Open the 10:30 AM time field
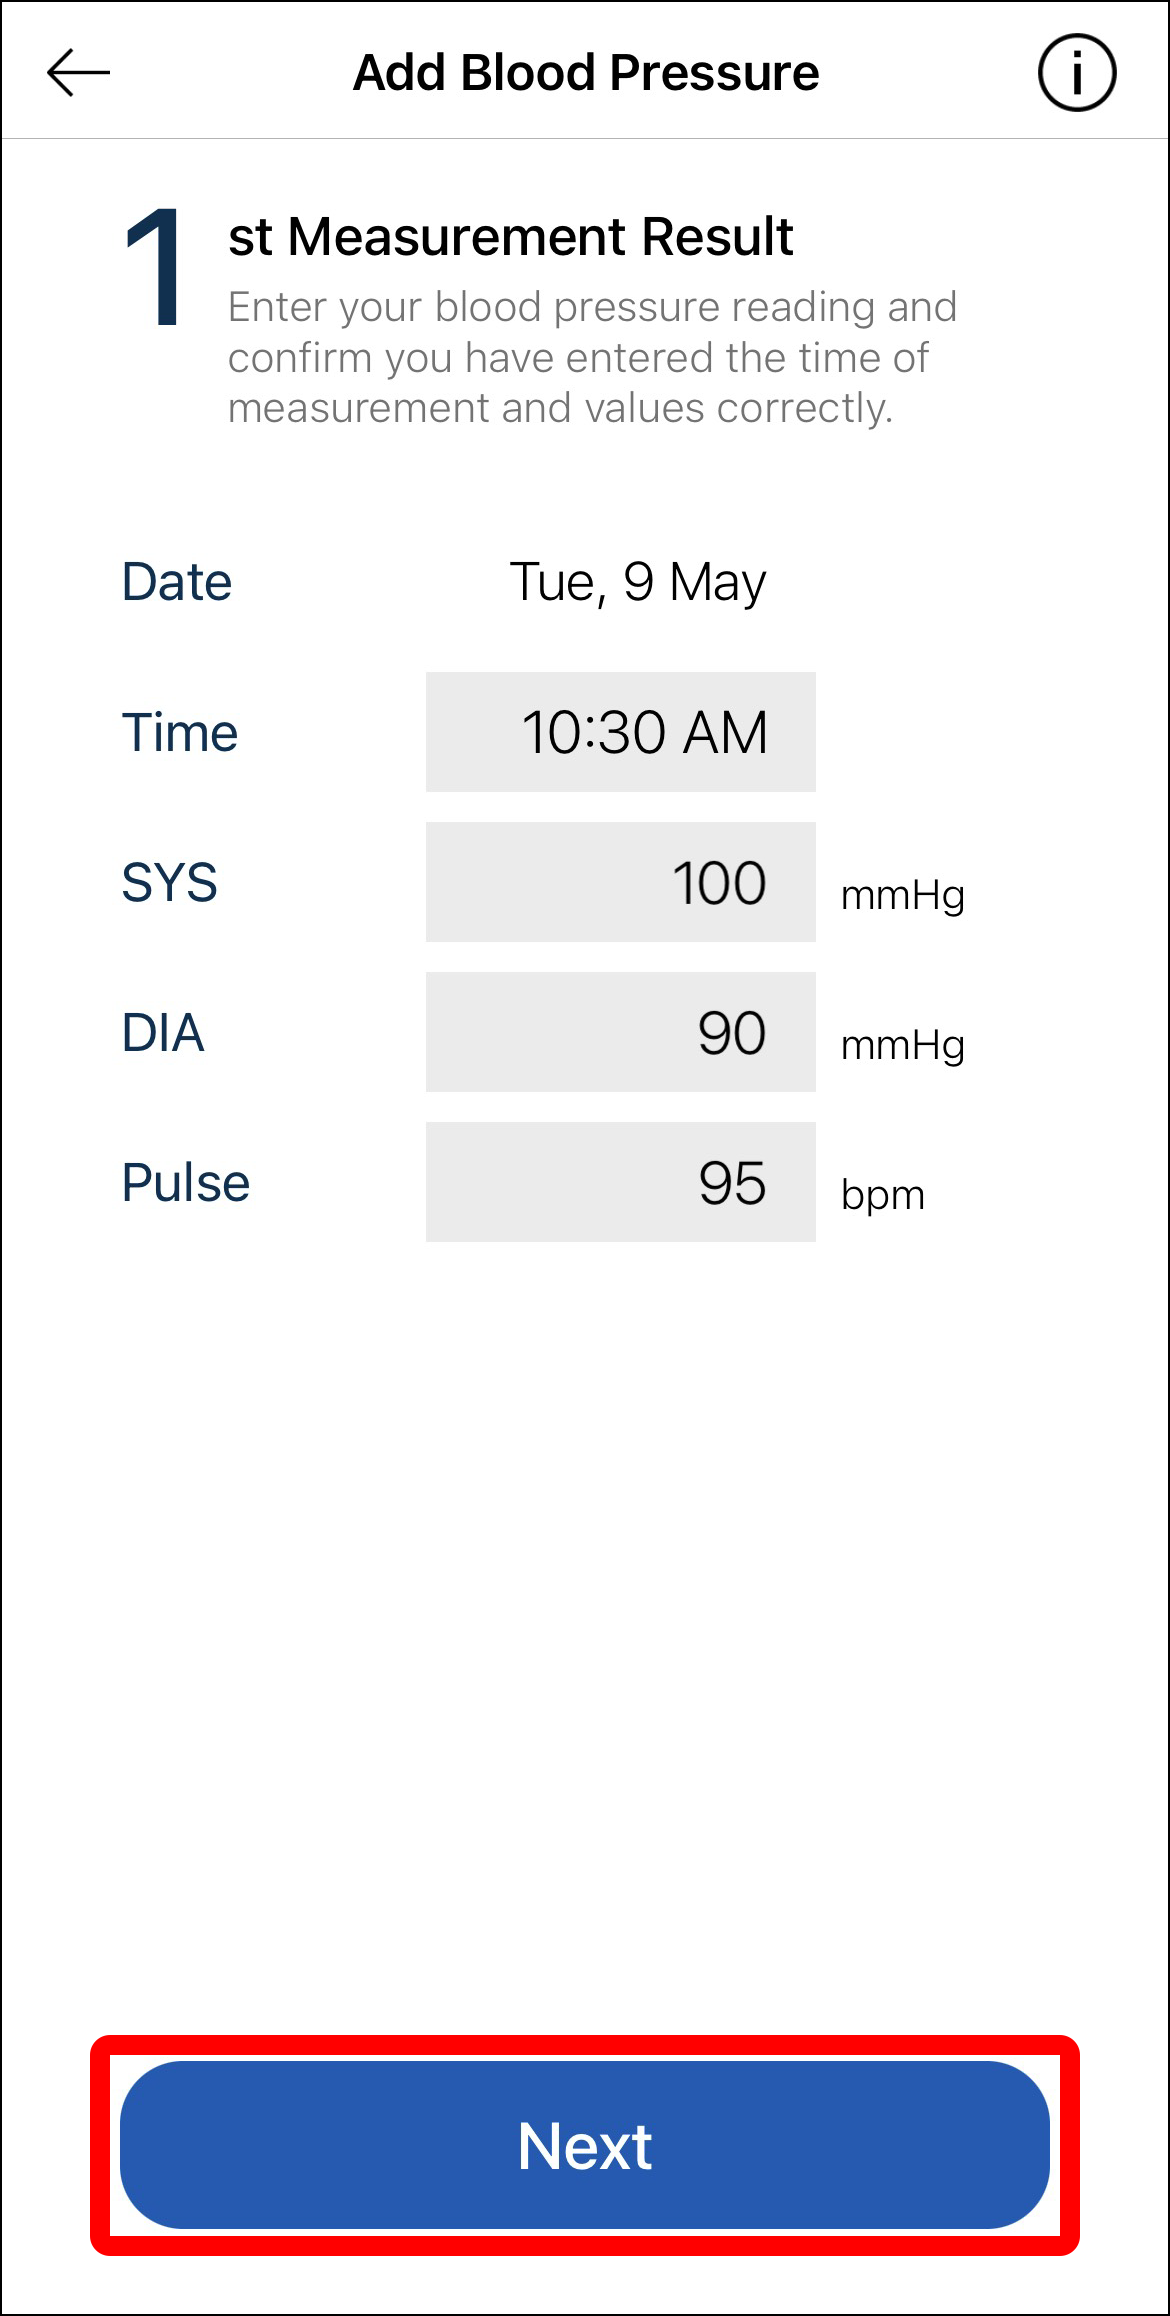The height and width of the screenshot is (2316, 1170). pyautogui.click(x=621, y=732)
